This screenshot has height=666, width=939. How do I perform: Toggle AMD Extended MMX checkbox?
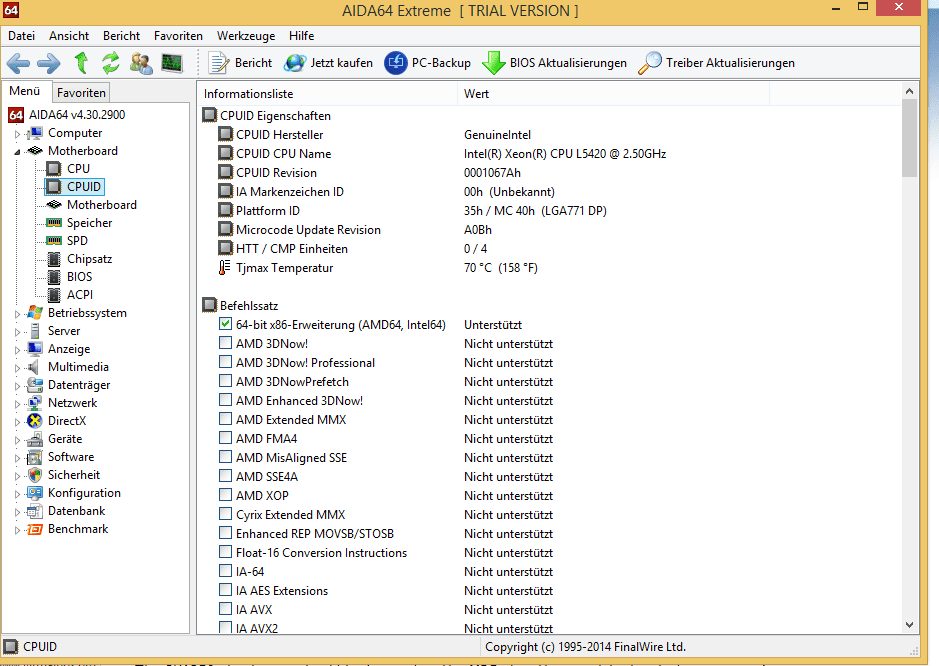click(225, 419)
